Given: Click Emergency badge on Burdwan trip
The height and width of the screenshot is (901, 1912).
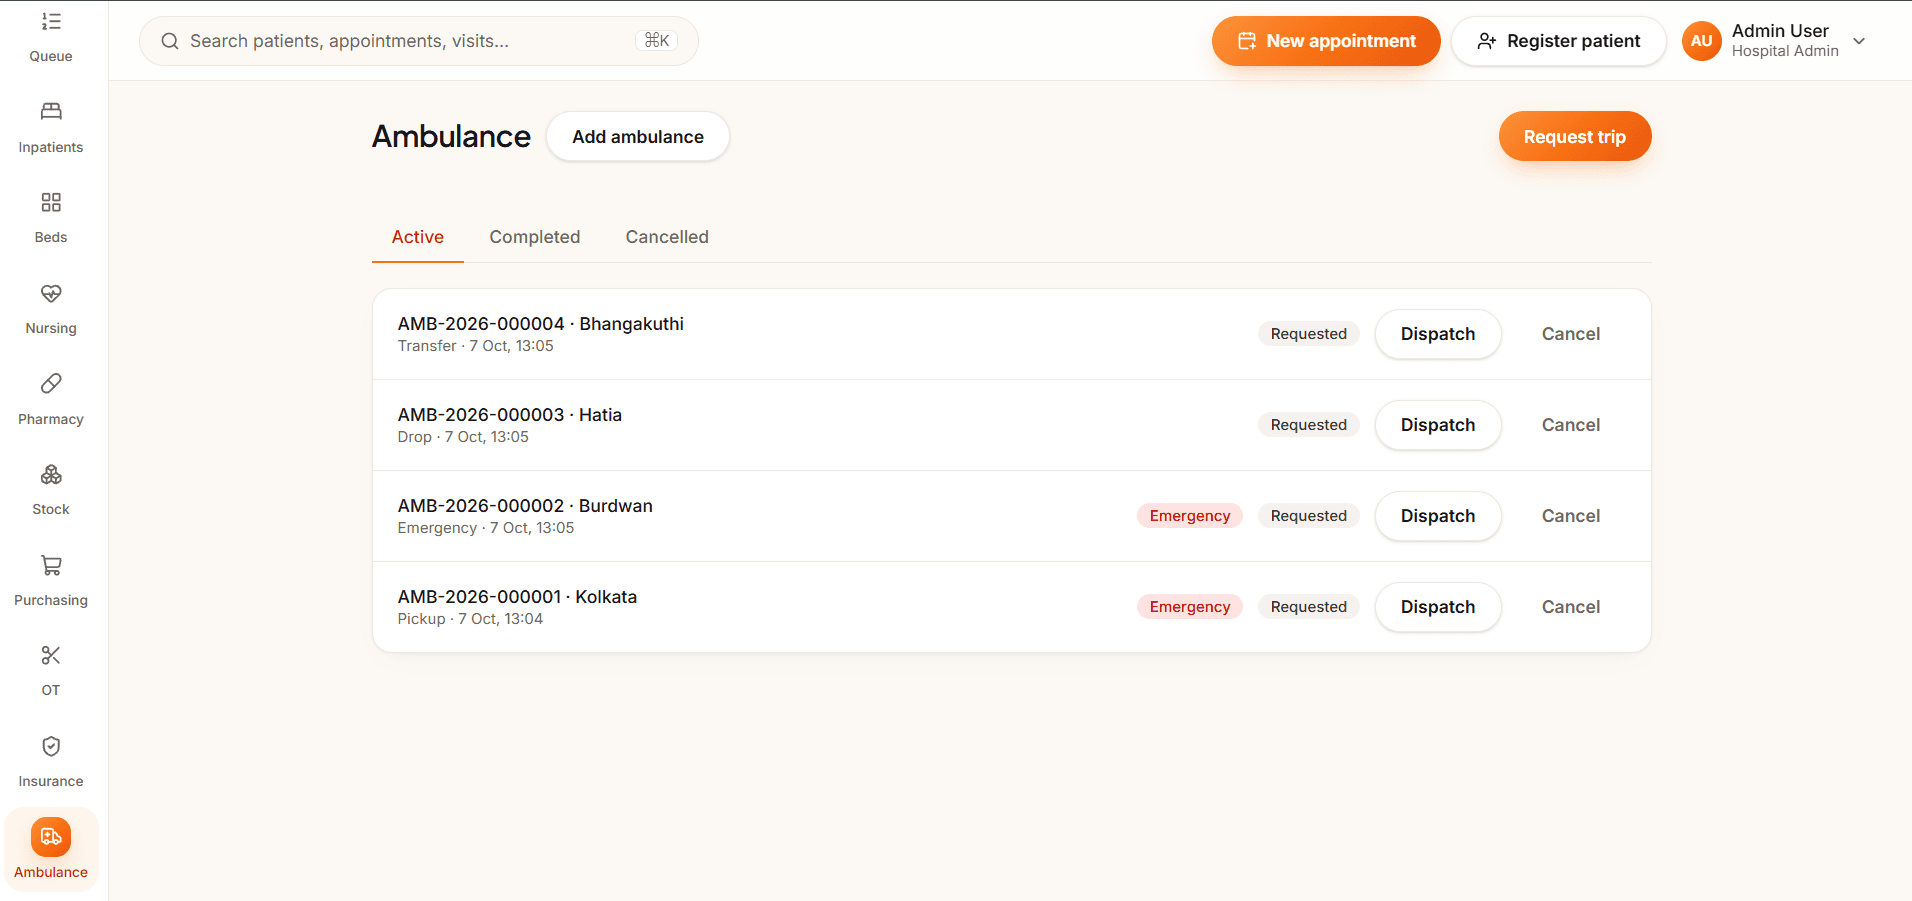Looking at the screenshot, I should click(1190, 516).
